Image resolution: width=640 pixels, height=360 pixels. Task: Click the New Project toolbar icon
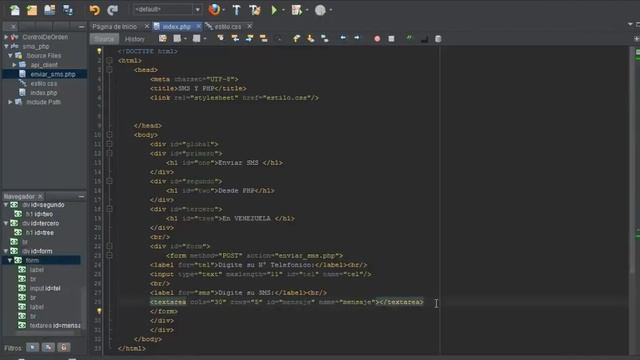[32, 10]
